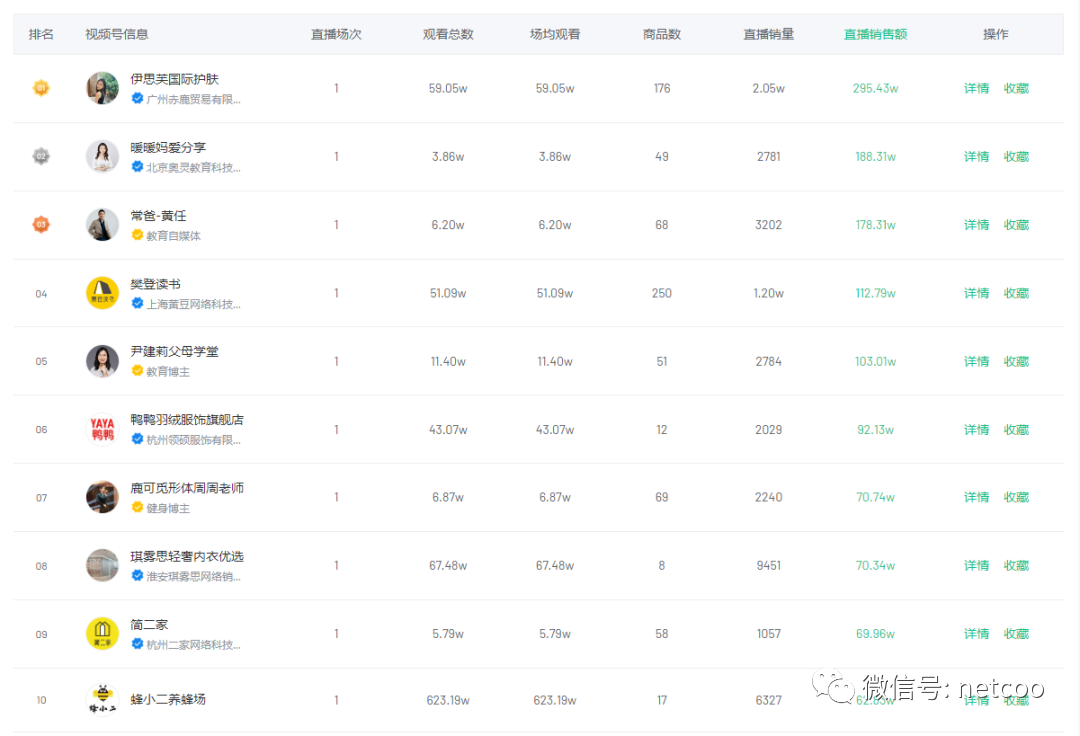1080x736 pixels.
Task: Click the account name 琪雾思轻奢内衣优选
Action: coord(187,556)
